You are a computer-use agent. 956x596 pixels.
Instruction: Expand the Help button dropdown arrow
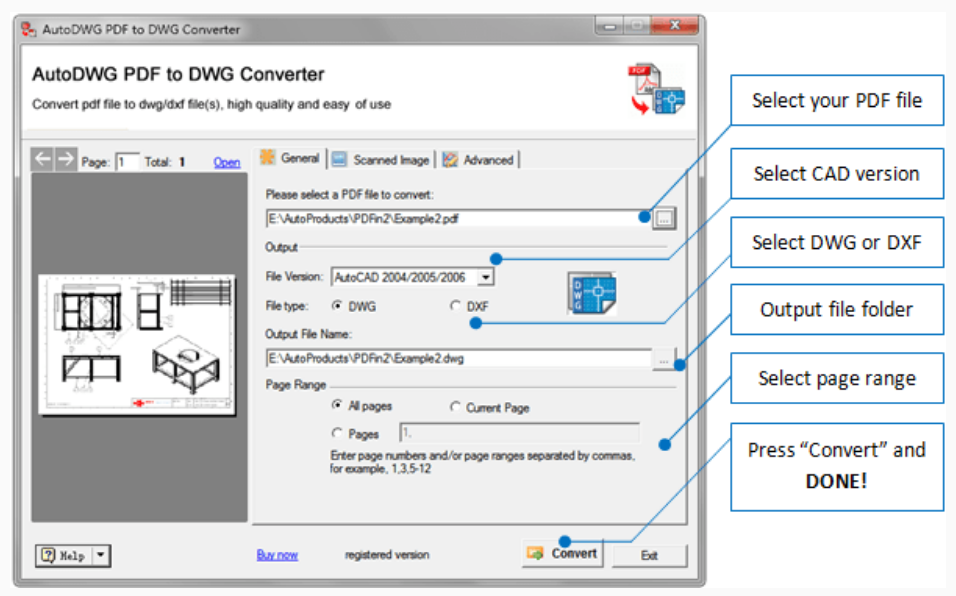pyautogui.click(x=101, y=555)
